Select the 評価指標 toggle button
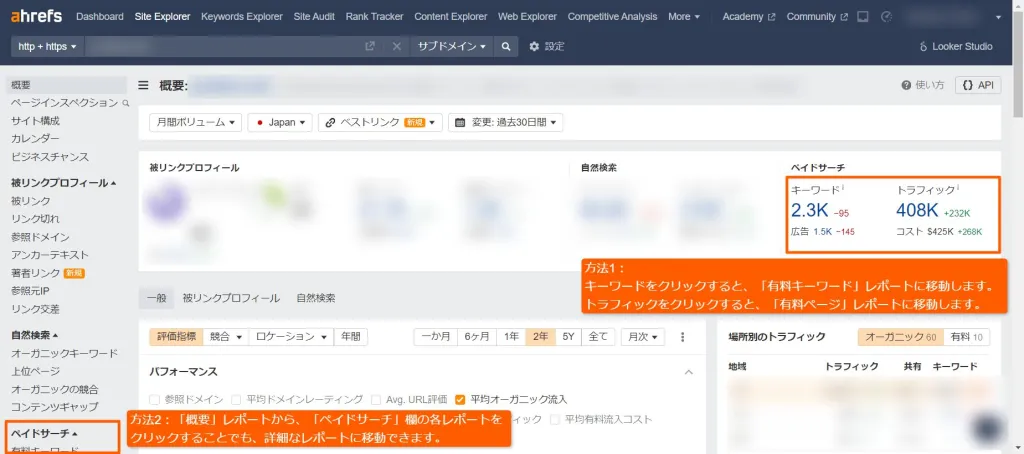Viewport: 1024px width, 454px height. [176, 337]
